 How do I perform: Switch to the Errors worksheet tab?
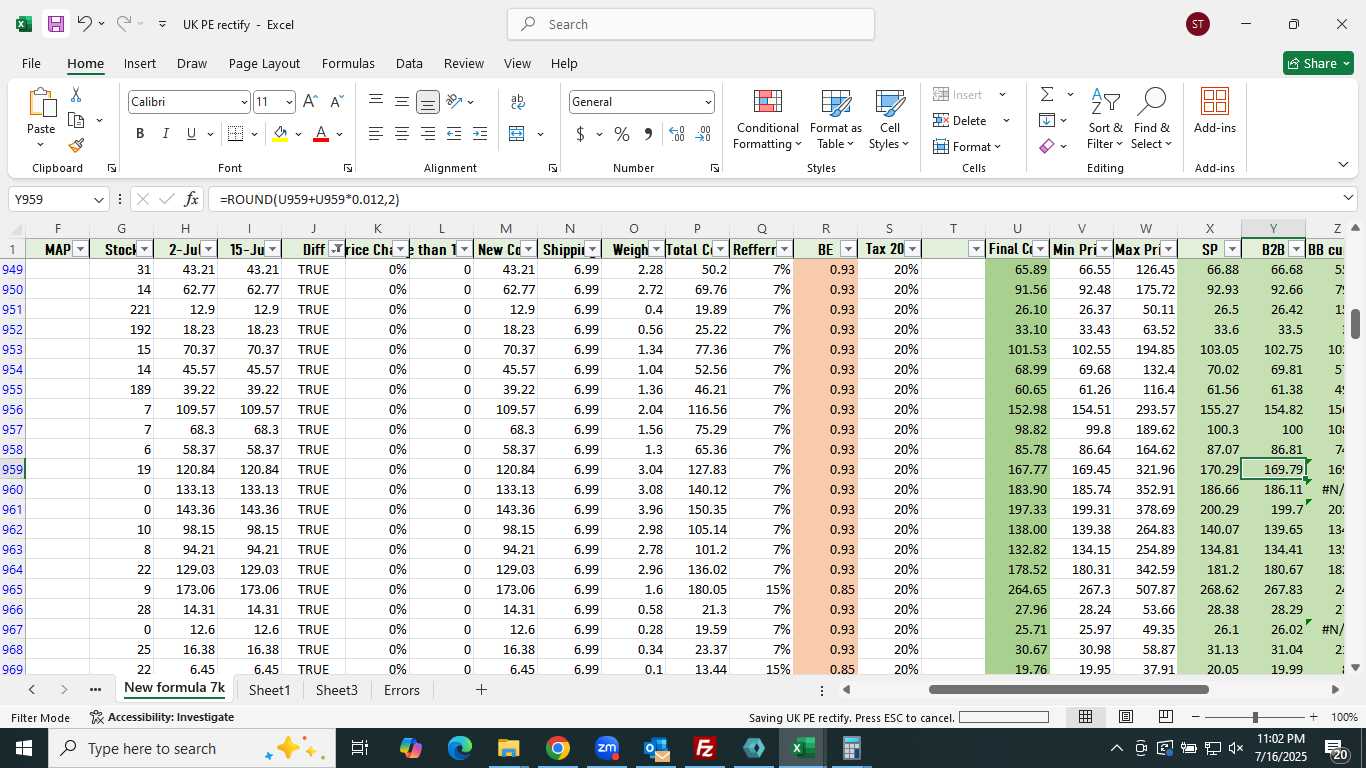[x=402, y=690]
